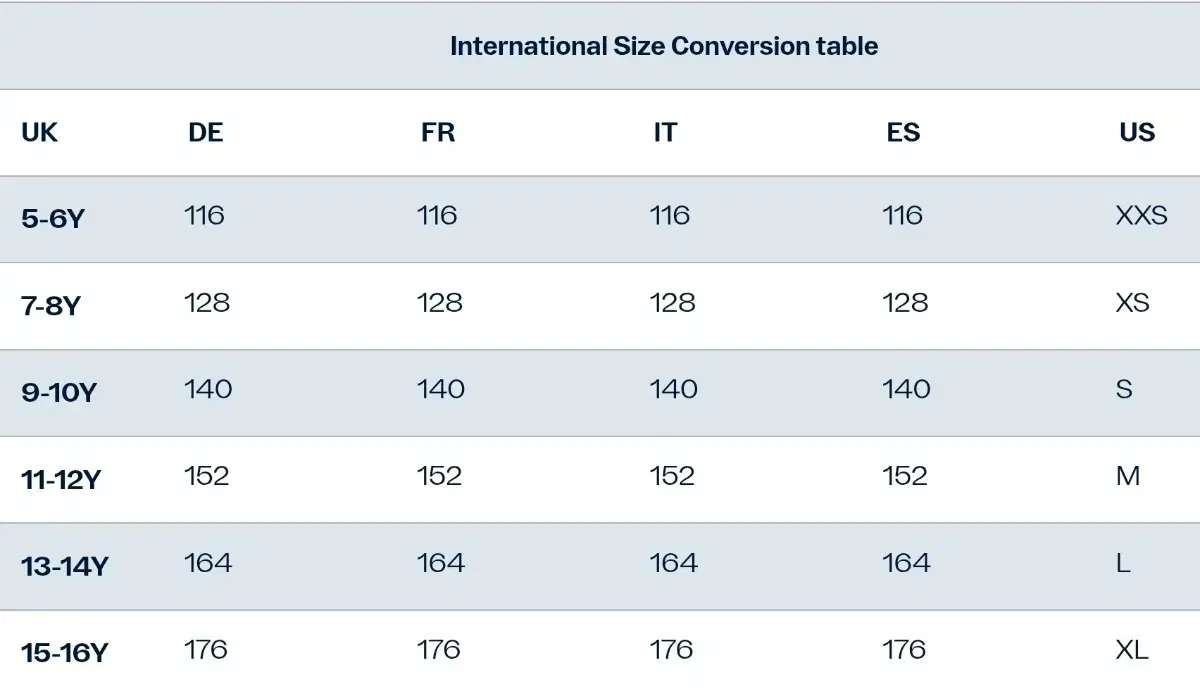Click the 13-14Y UK size row label
The image size is (1200, 696).
[x=65, y=567]
